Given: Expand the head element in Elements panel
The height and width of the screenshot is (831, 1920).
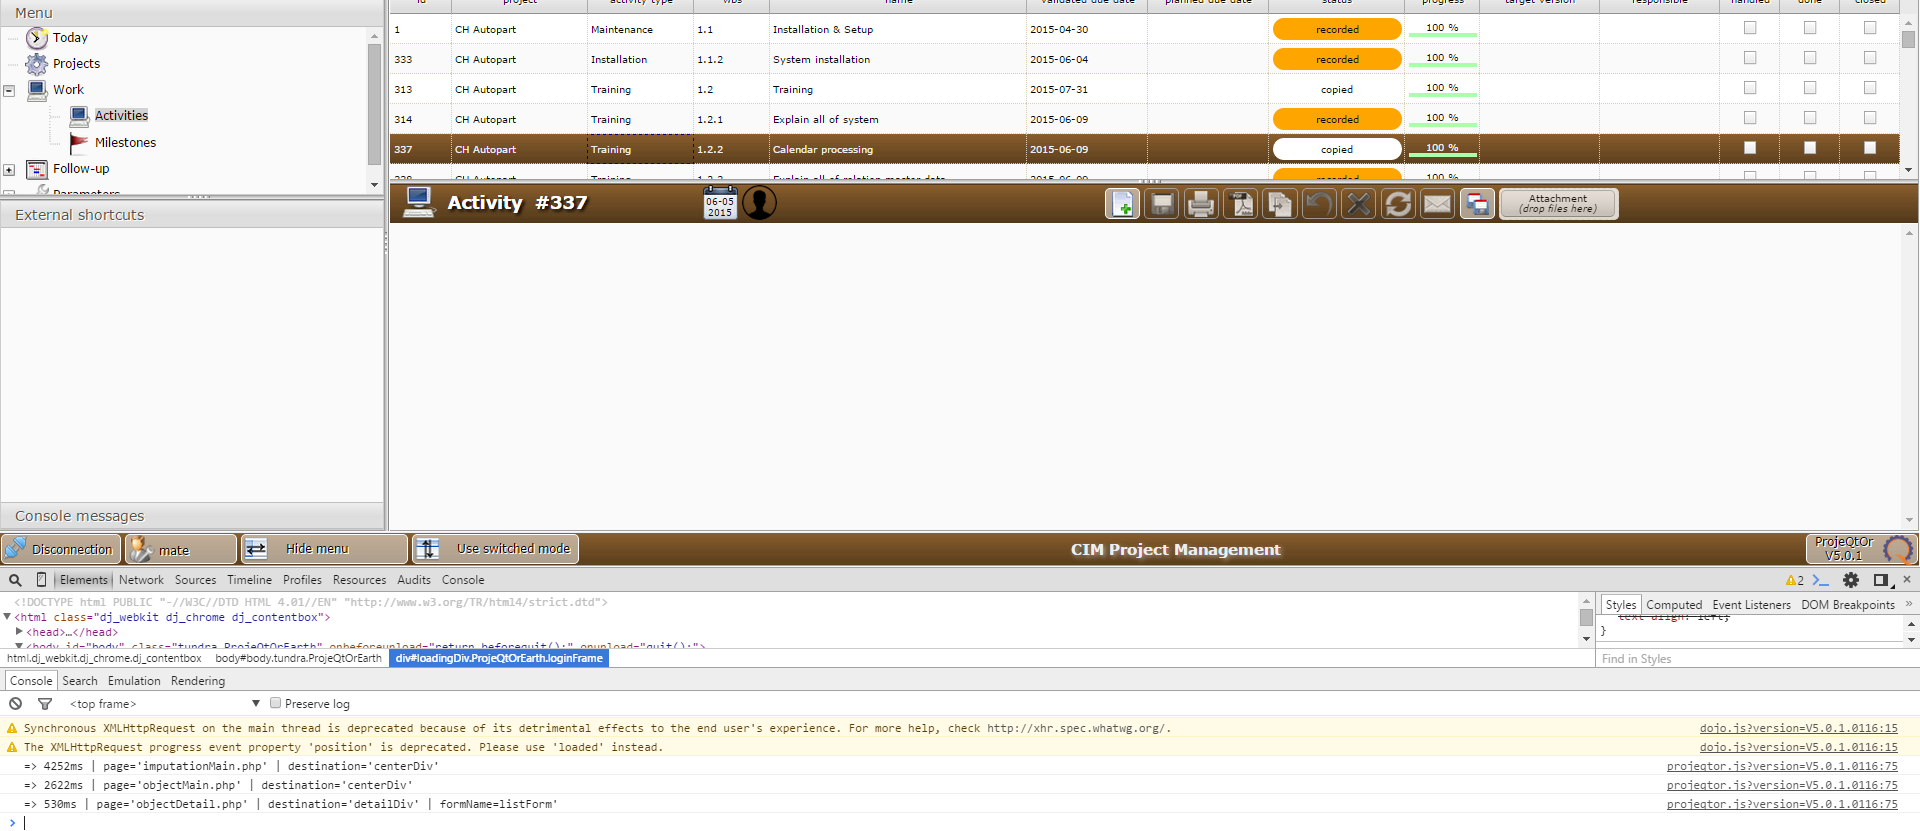Looking at the screenshot, I should [20, 632].
